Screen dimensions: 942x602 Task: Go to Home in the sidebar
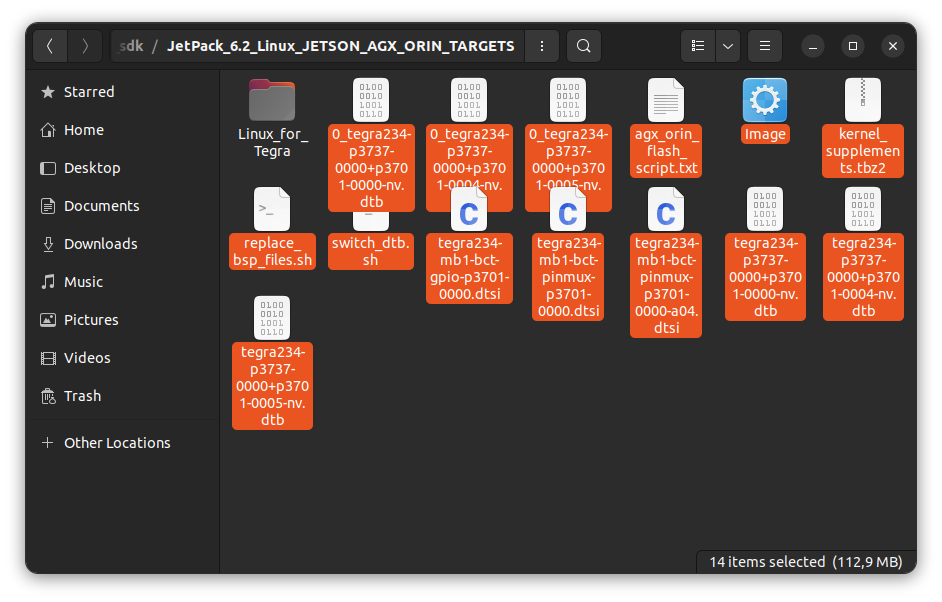[123, 130]
